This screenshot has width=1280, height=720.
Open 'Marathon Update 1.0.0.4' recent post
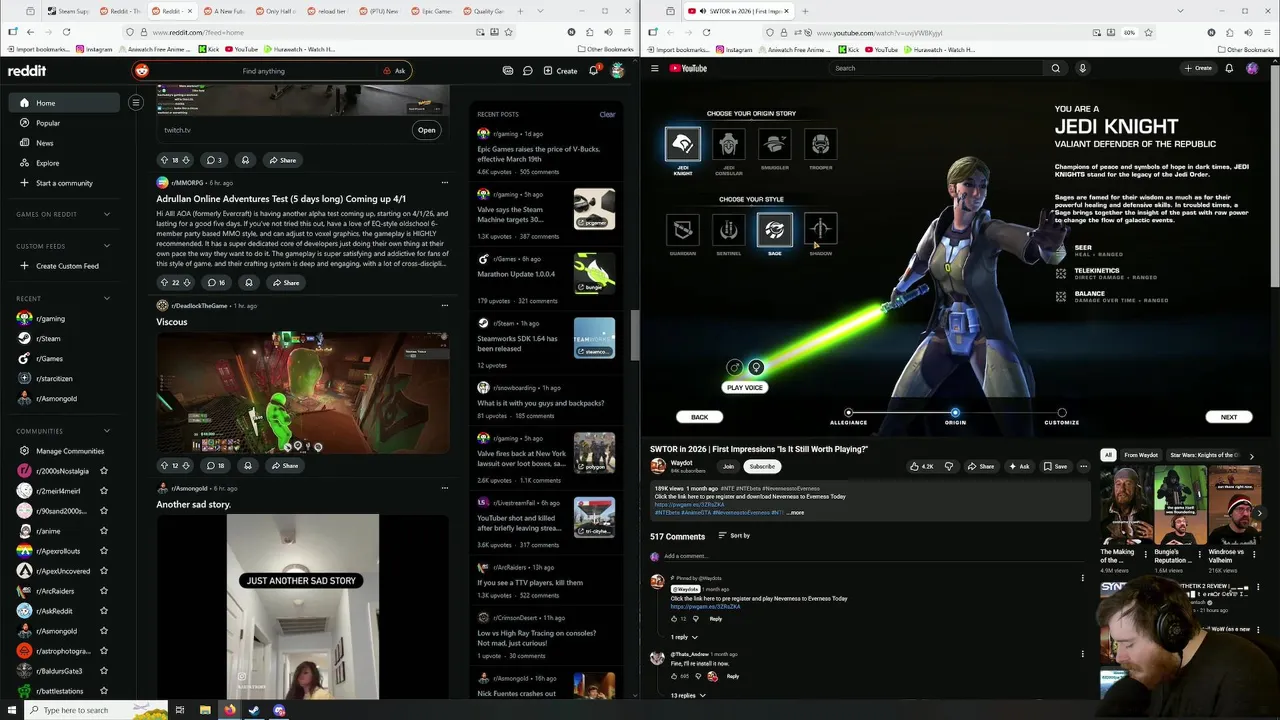[516, 274]
